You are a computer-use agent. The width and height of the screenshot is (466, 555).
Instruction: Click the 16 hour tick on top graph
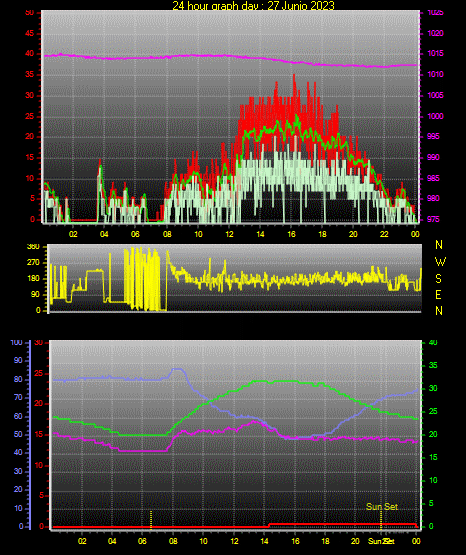point(291,234)
